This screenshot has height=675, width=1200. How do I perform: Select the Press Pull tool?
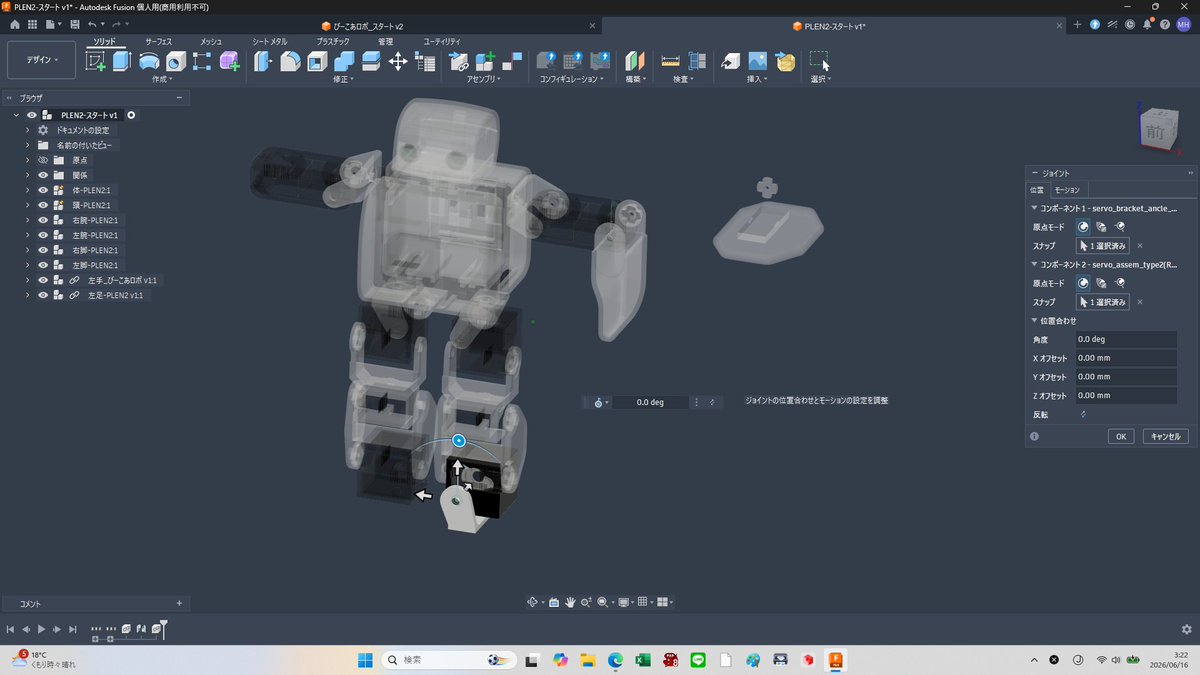point(263,61)
